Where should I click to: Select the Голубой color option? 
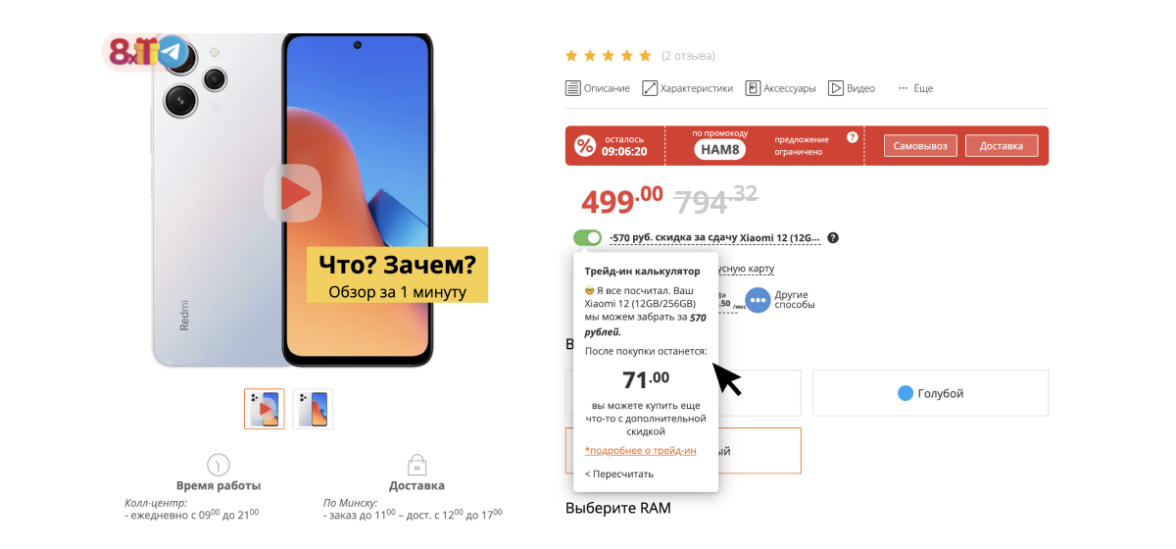pos(930,393)
